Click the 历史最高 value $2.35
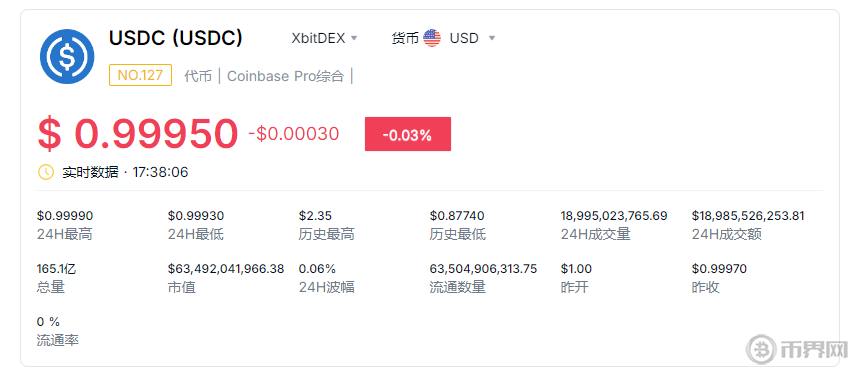Viewport: 859px width, 377px height. pyautogui.click(x=315, y=216)
